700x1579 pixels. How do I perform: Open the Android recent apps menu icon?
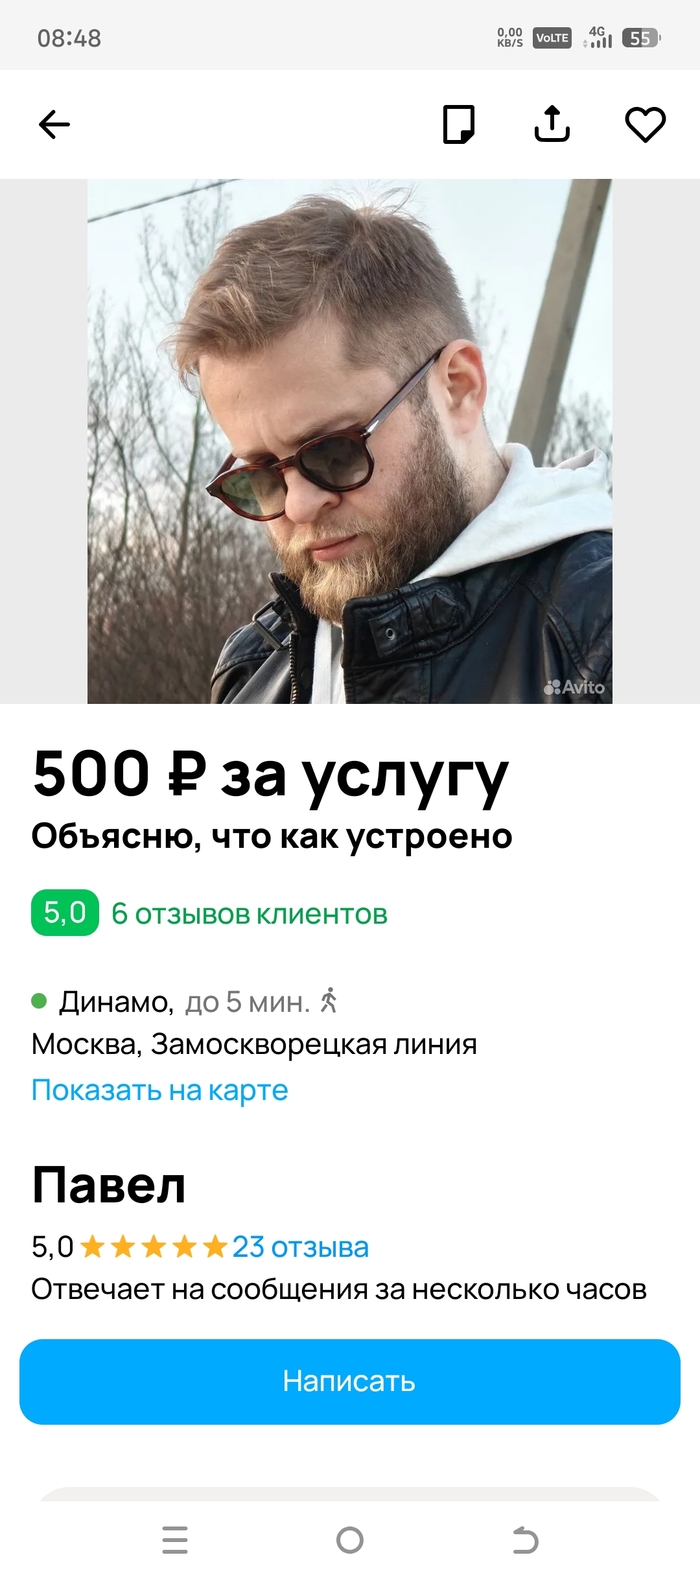(175, 1540)
